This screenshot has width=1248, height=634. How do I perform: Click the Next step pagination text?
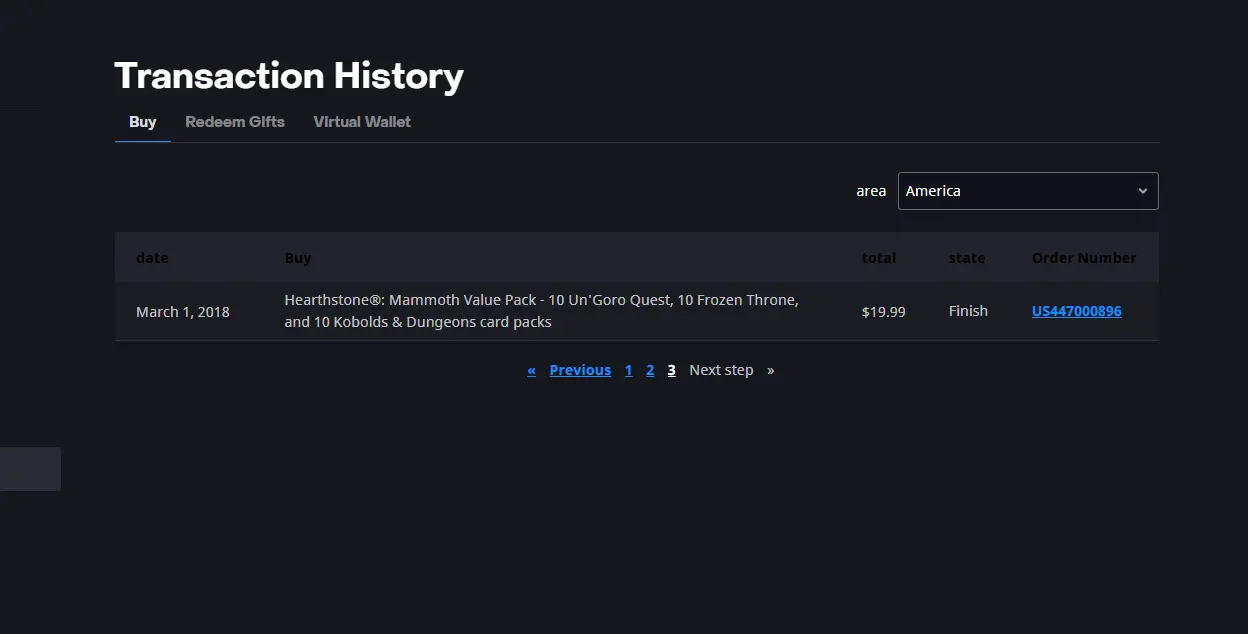[x=721, y=370]
